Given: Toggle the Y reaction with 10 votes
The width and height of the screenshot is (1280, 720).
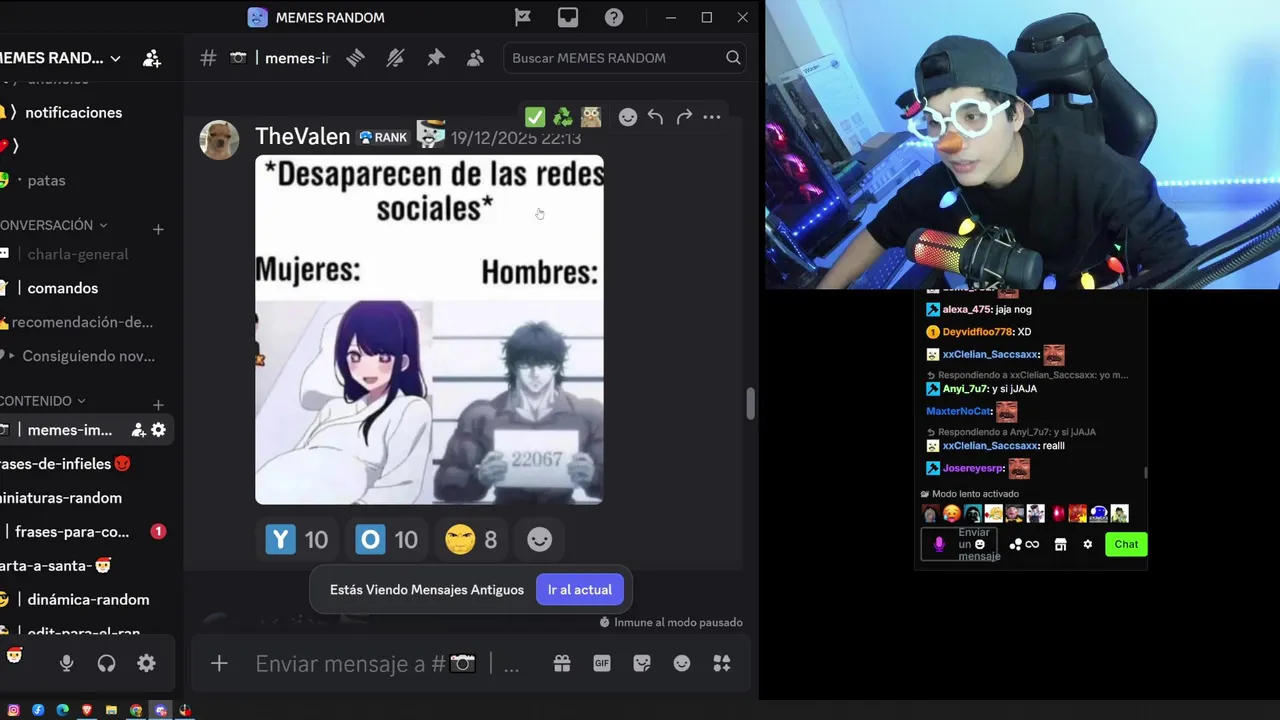Looking at the screenshot, I should tap(298, 540).
